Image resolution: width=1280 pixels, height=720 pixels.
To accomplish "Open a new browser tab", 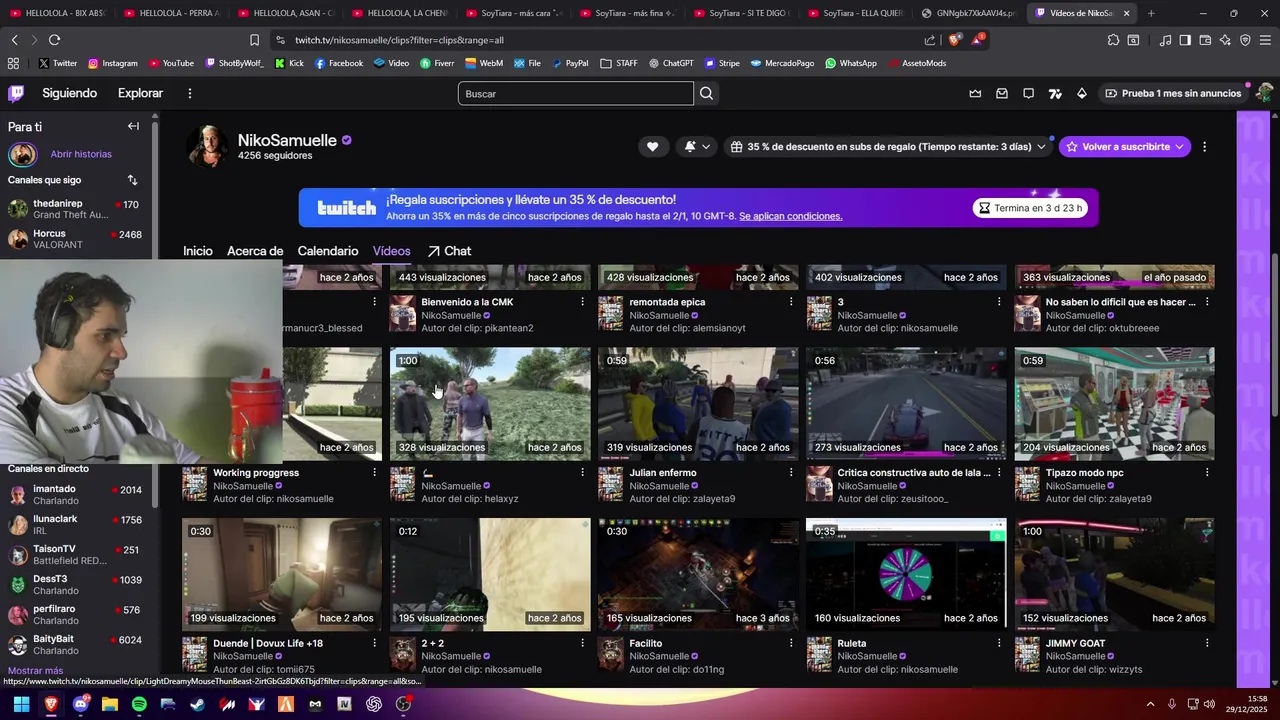I will 1151,13.
